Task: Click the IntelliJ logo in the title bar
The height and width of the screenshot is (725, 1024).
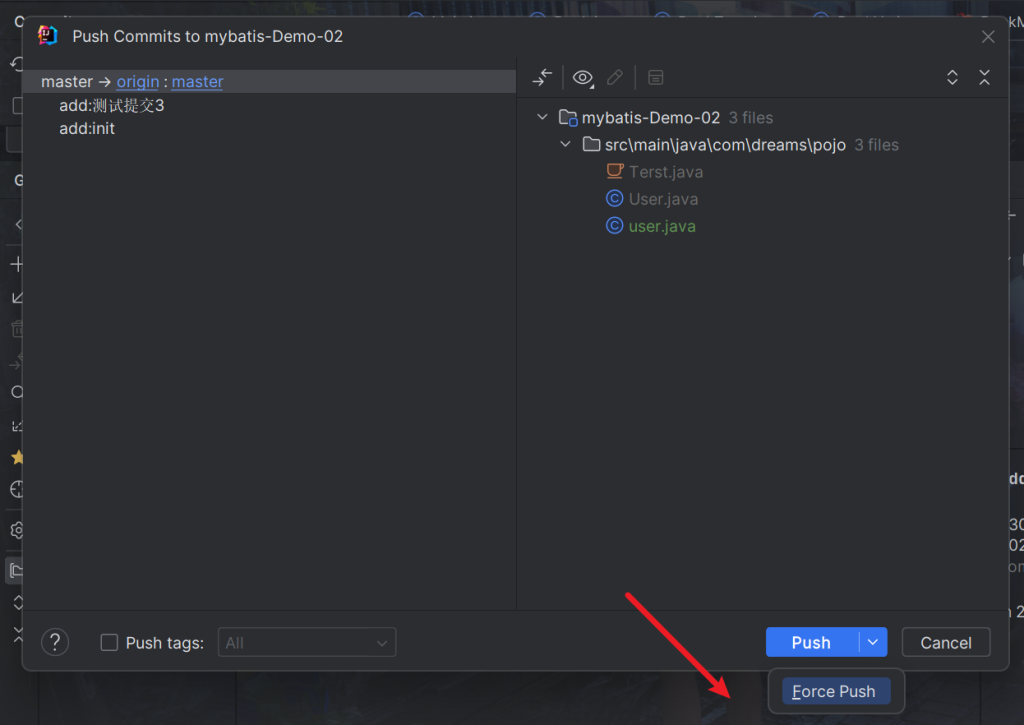Action: [x=48, y=36]
